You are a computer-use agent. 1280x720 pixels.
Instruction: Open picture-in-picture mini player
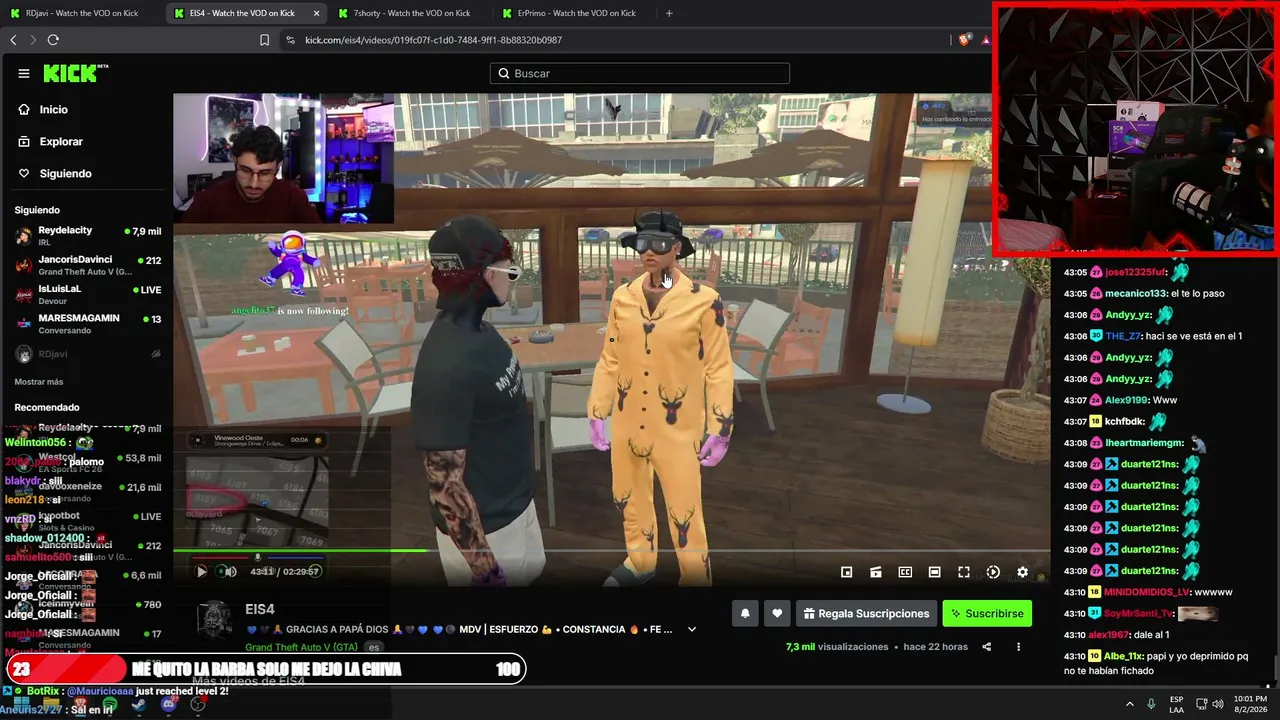click(x=846, y=572)
